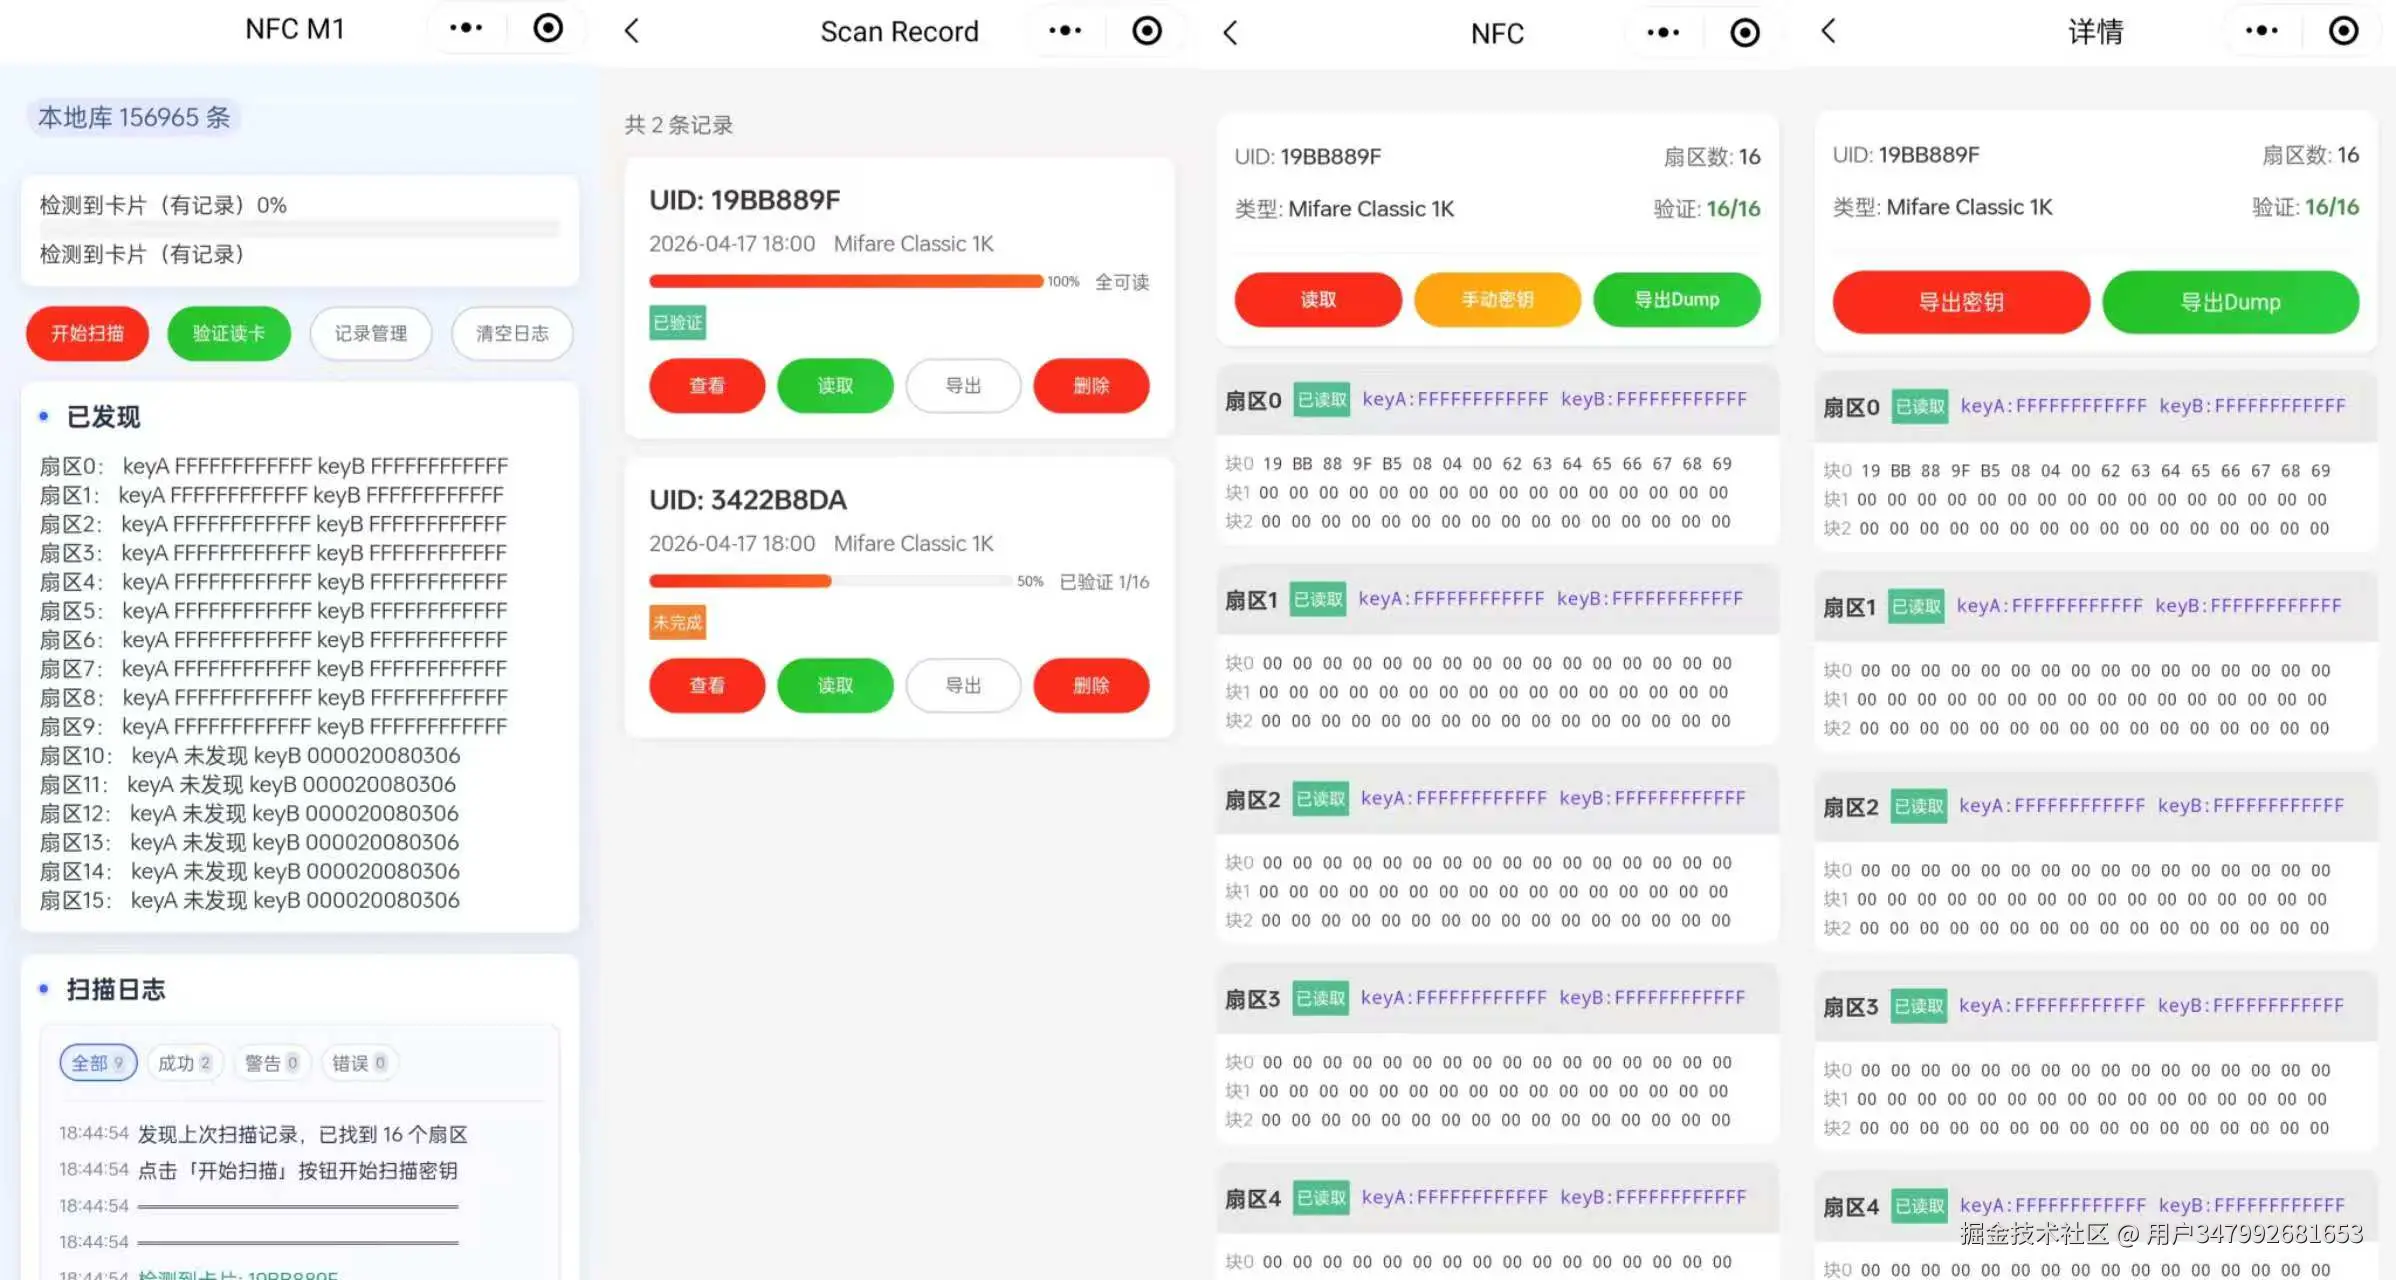Expand 扇区2 header in 详情 screen
Viewport: 2396px width, 1280px height.
(2095, 806)
